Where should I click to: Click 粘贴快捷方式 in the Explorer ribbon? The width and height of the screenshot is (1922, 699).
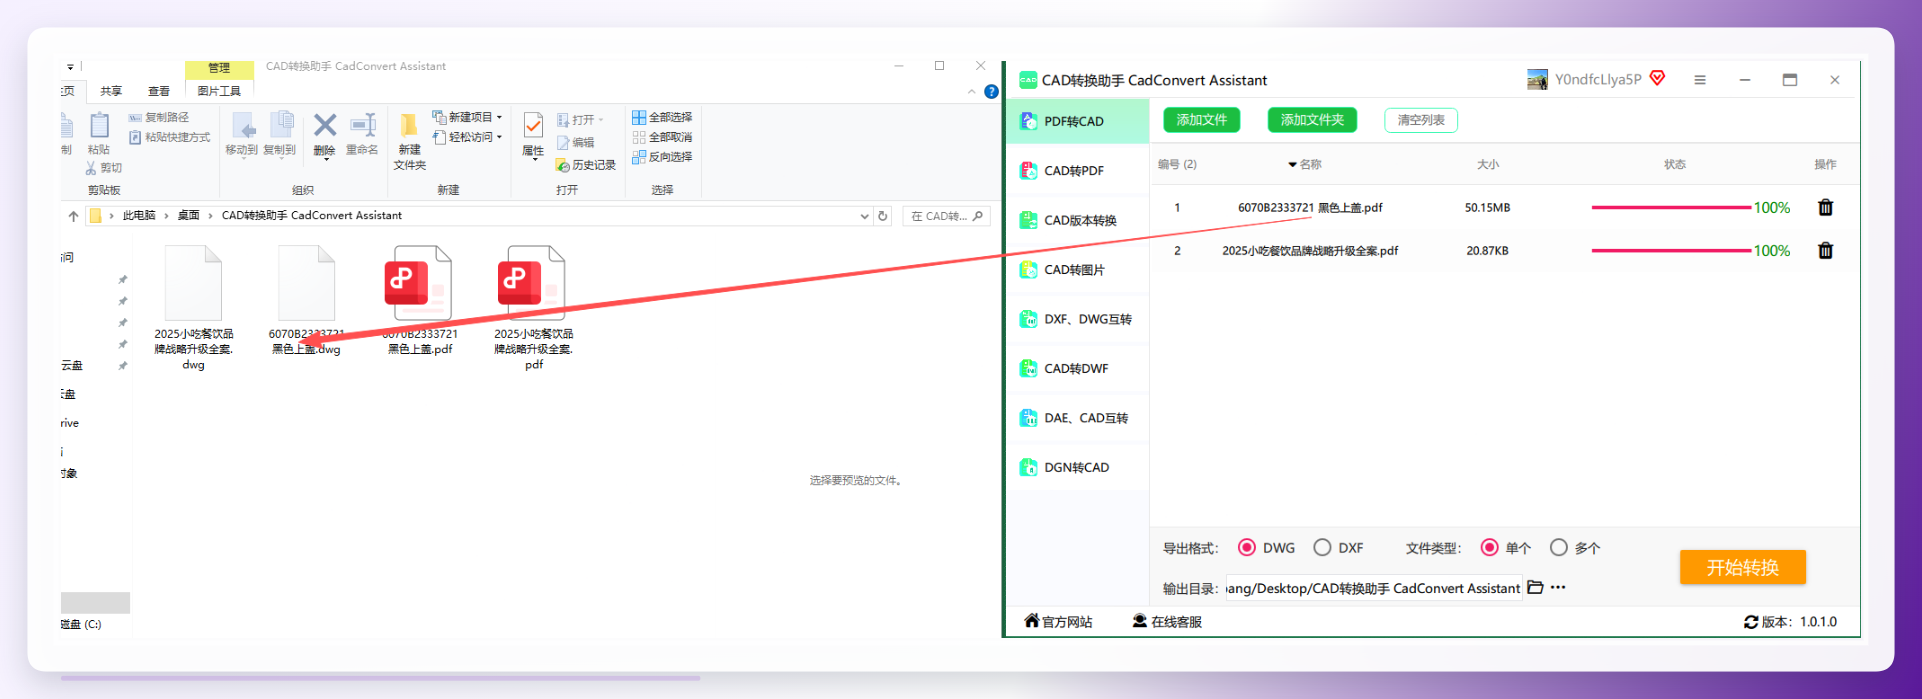click(169, 137)
